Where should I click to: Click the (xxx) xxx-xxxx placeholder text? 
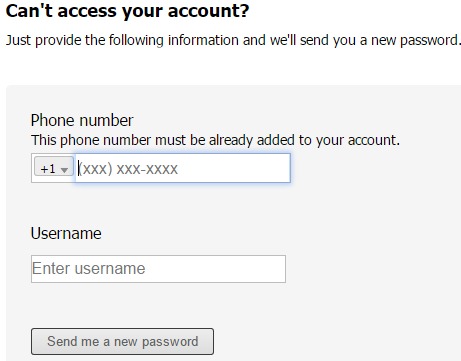128,169
